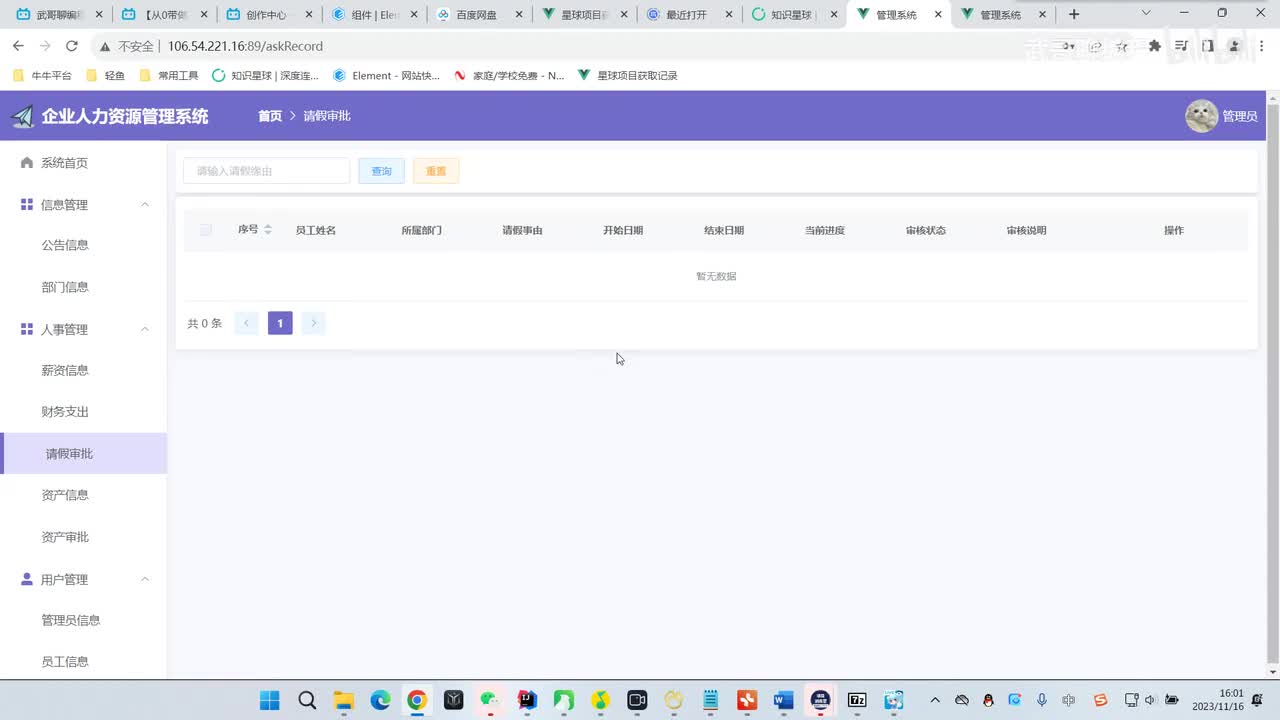
Task: Click the browser address bar URL
Action: point(245,46)
